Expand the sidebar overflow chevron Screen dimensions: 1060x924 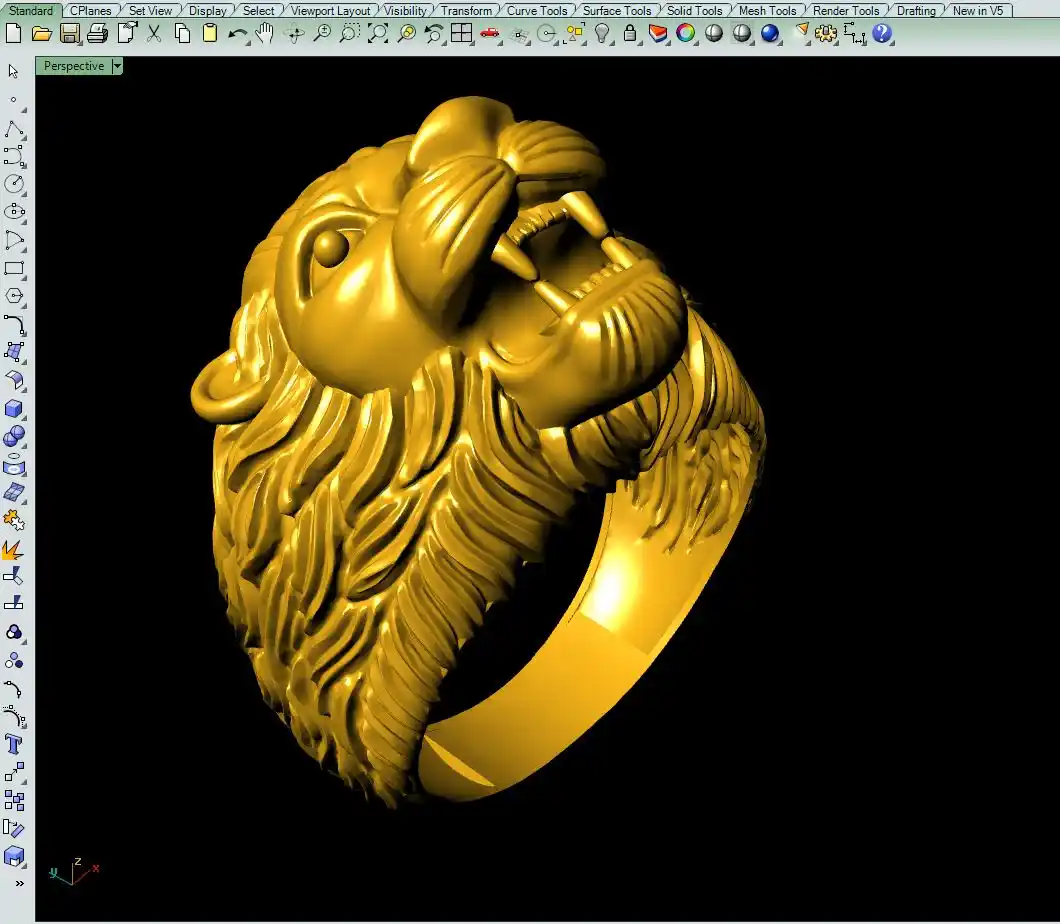coord(18,883)
